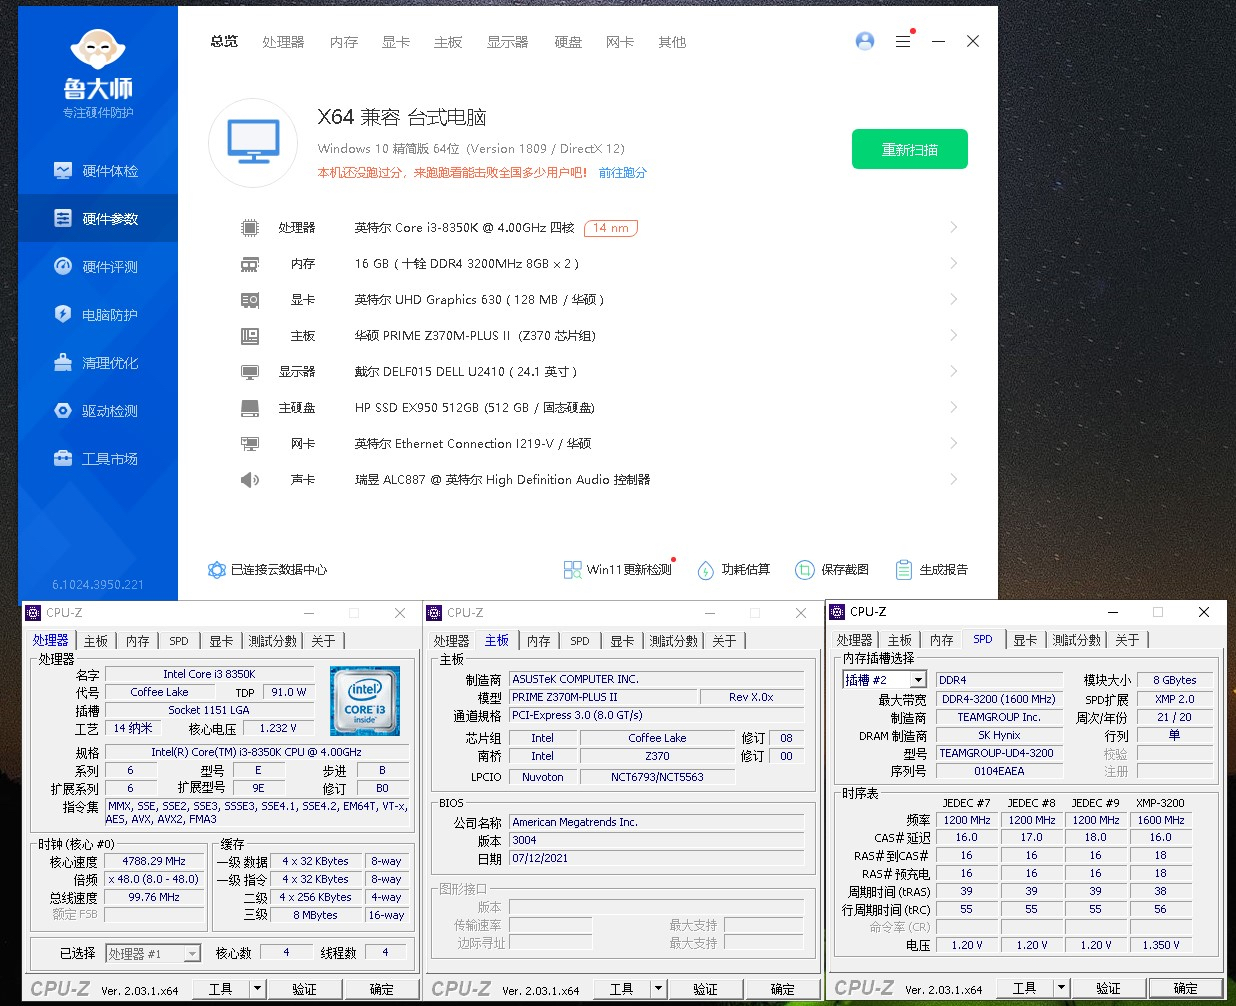Open the hamburger menu in 鲁大师
Viewport: 1236px width, 1006px height.
(903, 41)
